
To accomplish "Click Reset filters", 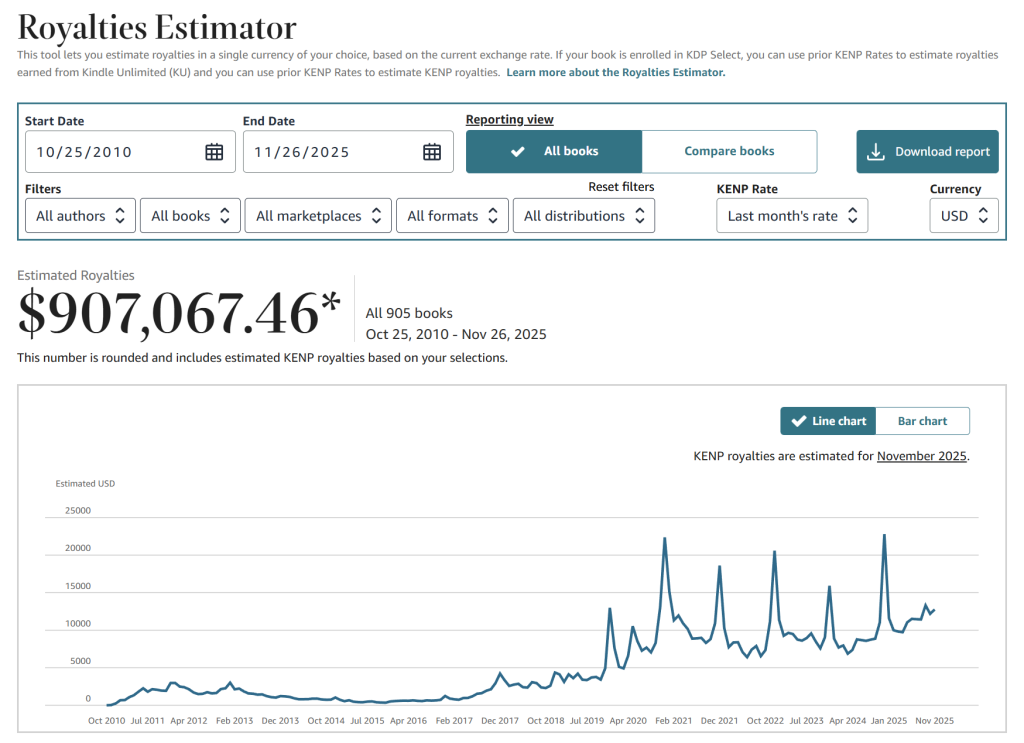I will click(621, 187).
